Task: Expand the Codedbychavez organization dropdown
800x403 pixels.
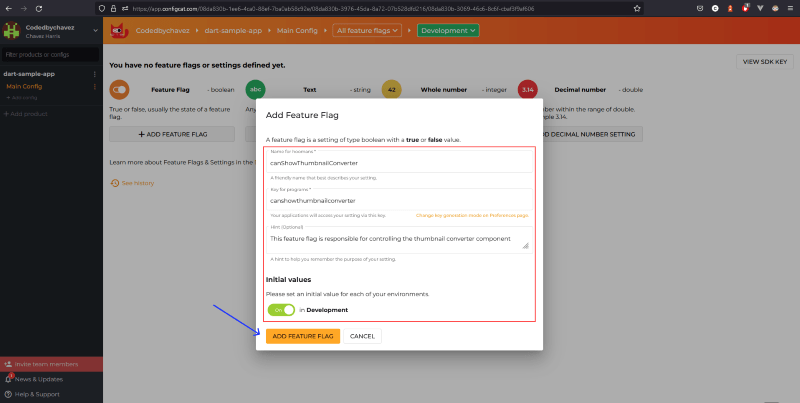Action: pyautogui.click(x=95, y=31)
